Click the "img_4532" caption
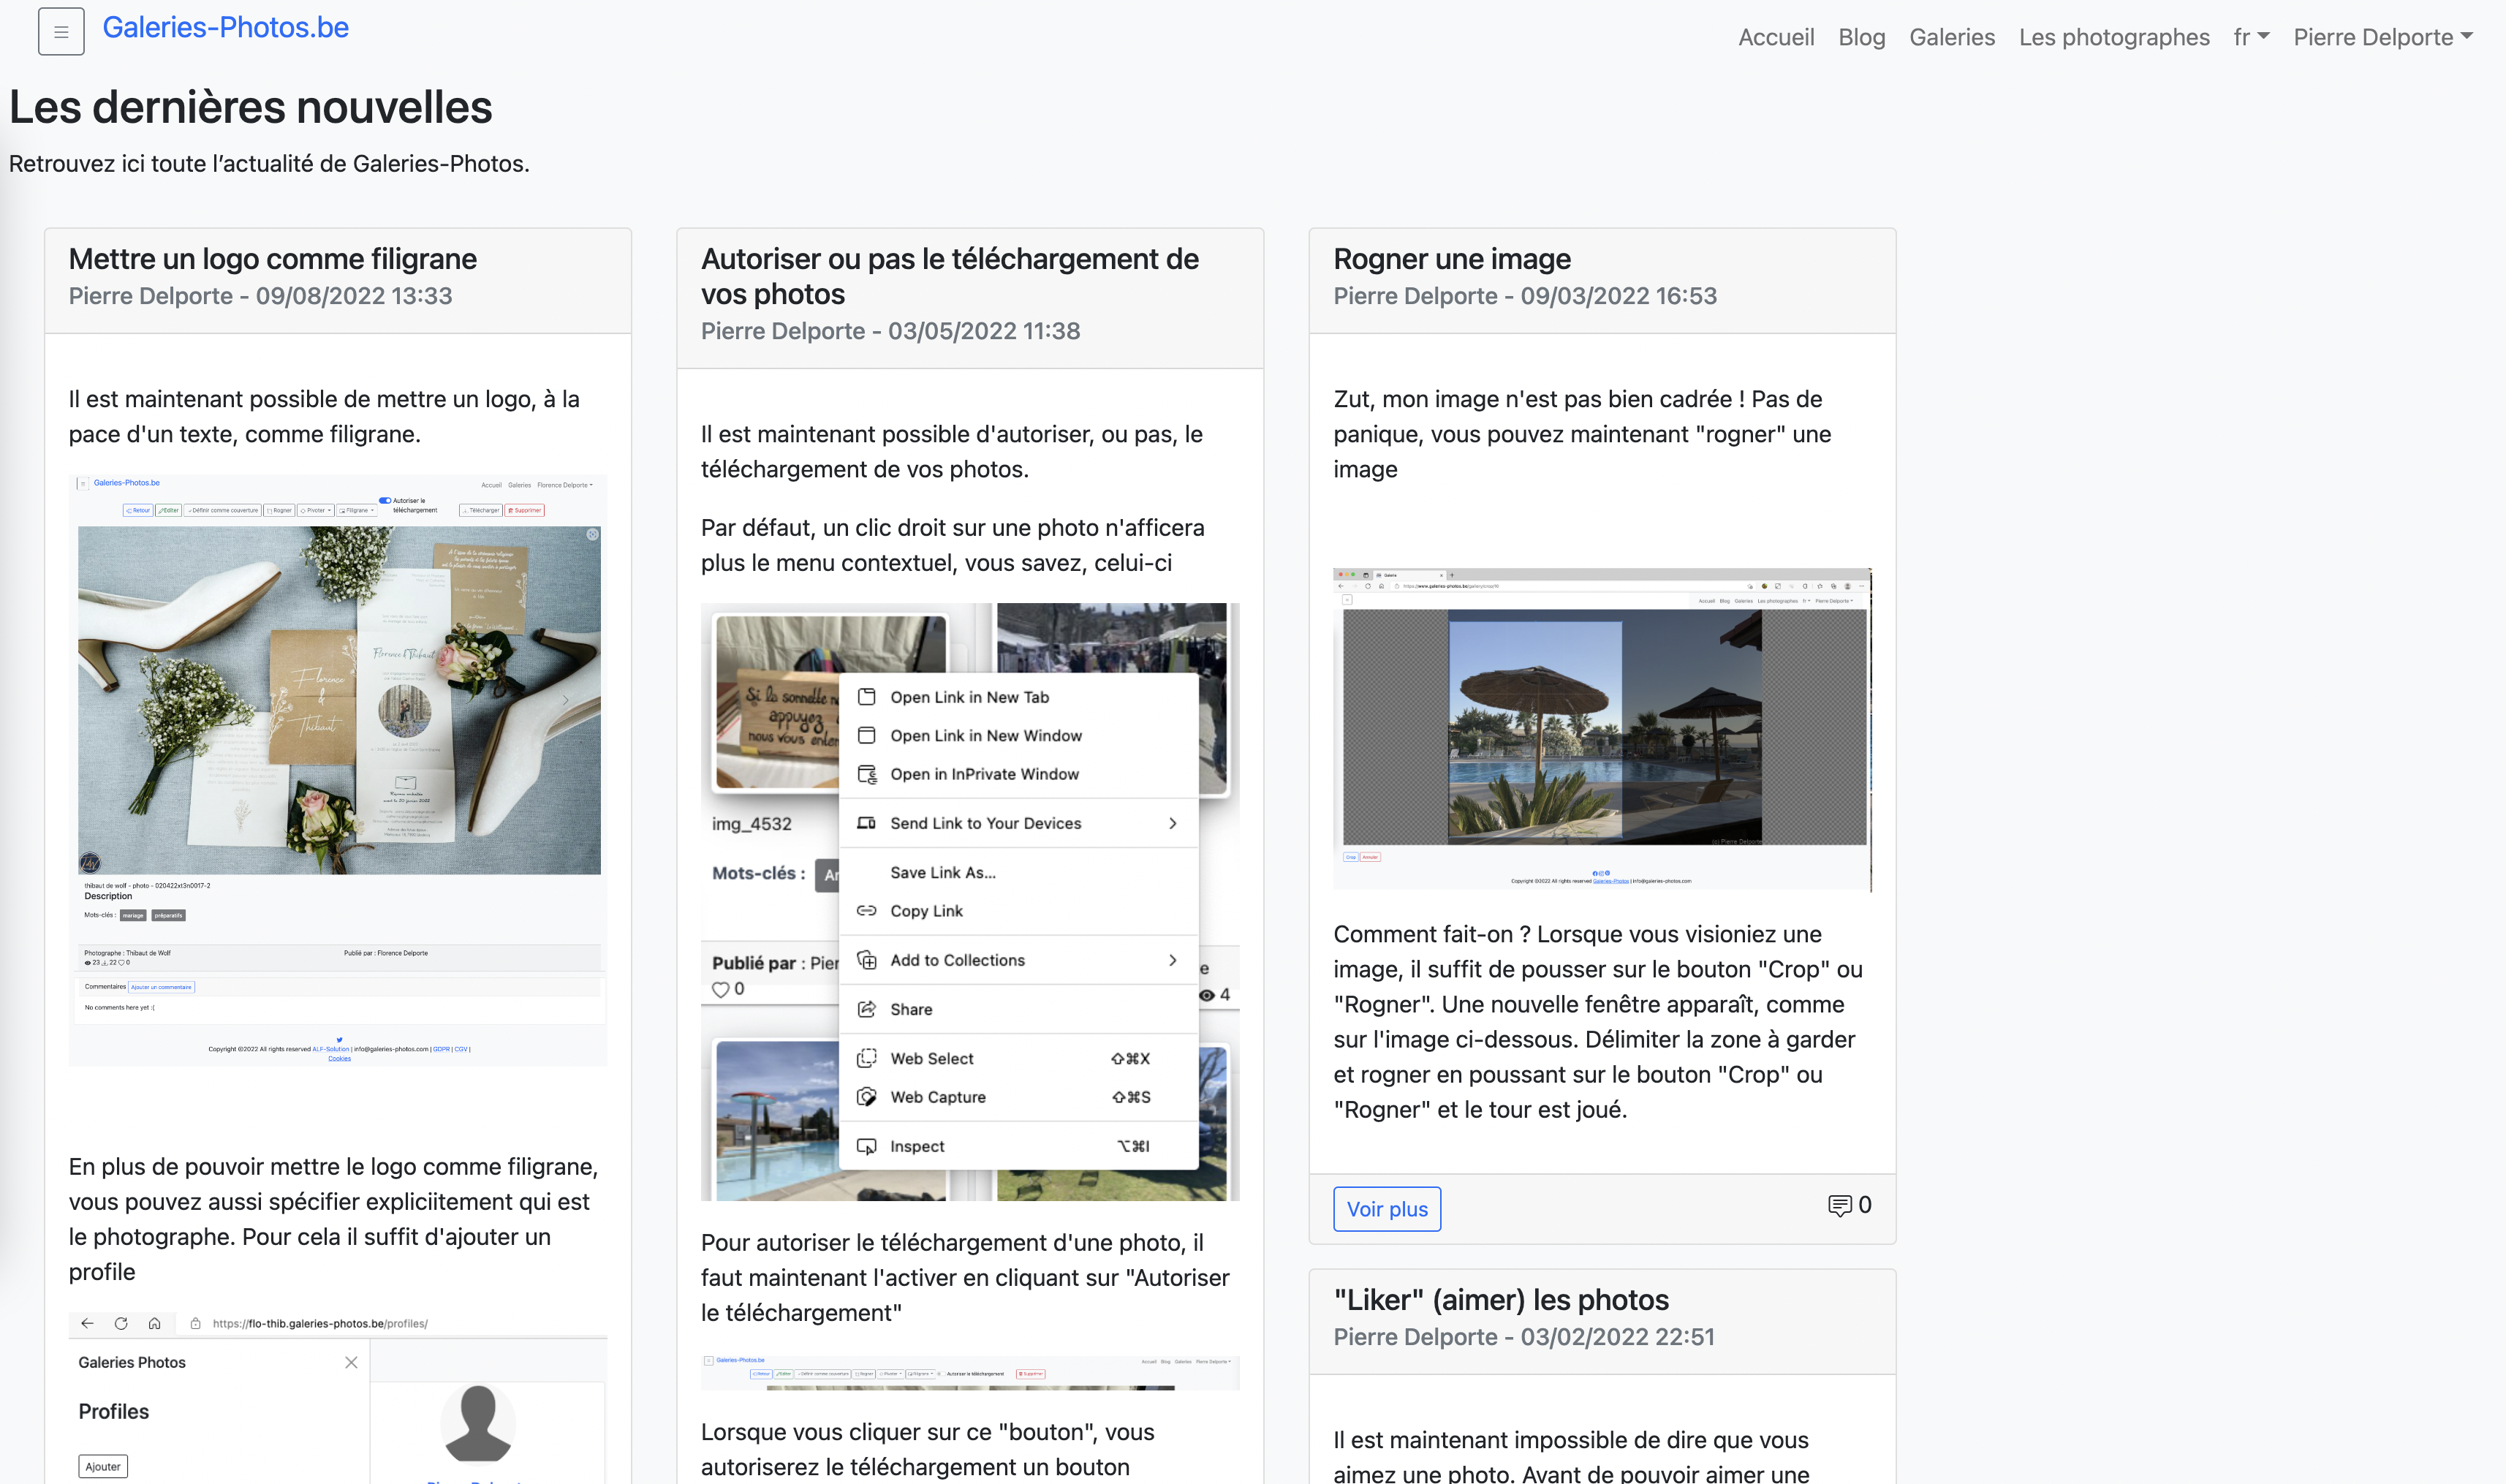The width and height of the screenshot is (2506, 1484). 751,824
